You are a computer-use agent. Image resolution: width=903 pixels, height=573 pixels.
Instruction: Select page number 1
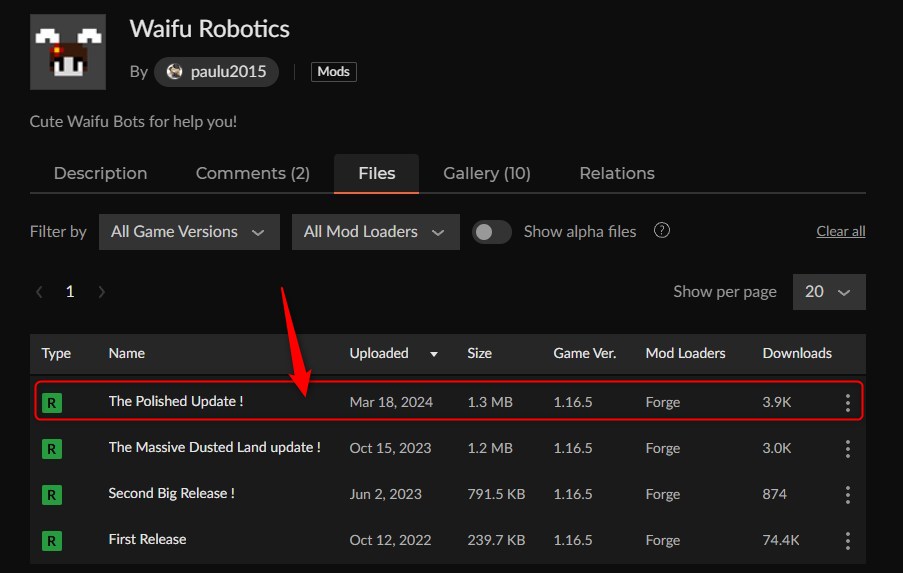(x=70, y=292)
